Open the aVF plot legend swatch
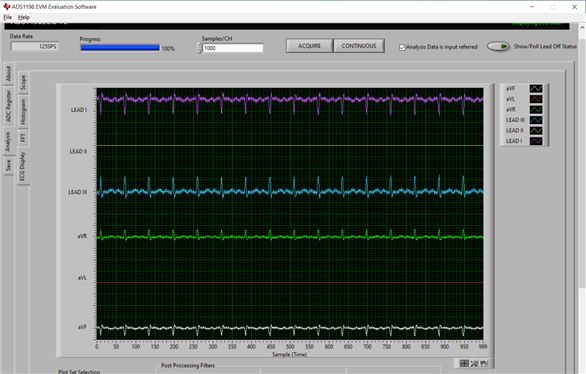This screenshot has width=586, height=374. pyautogui.click(x=536, y=89)
